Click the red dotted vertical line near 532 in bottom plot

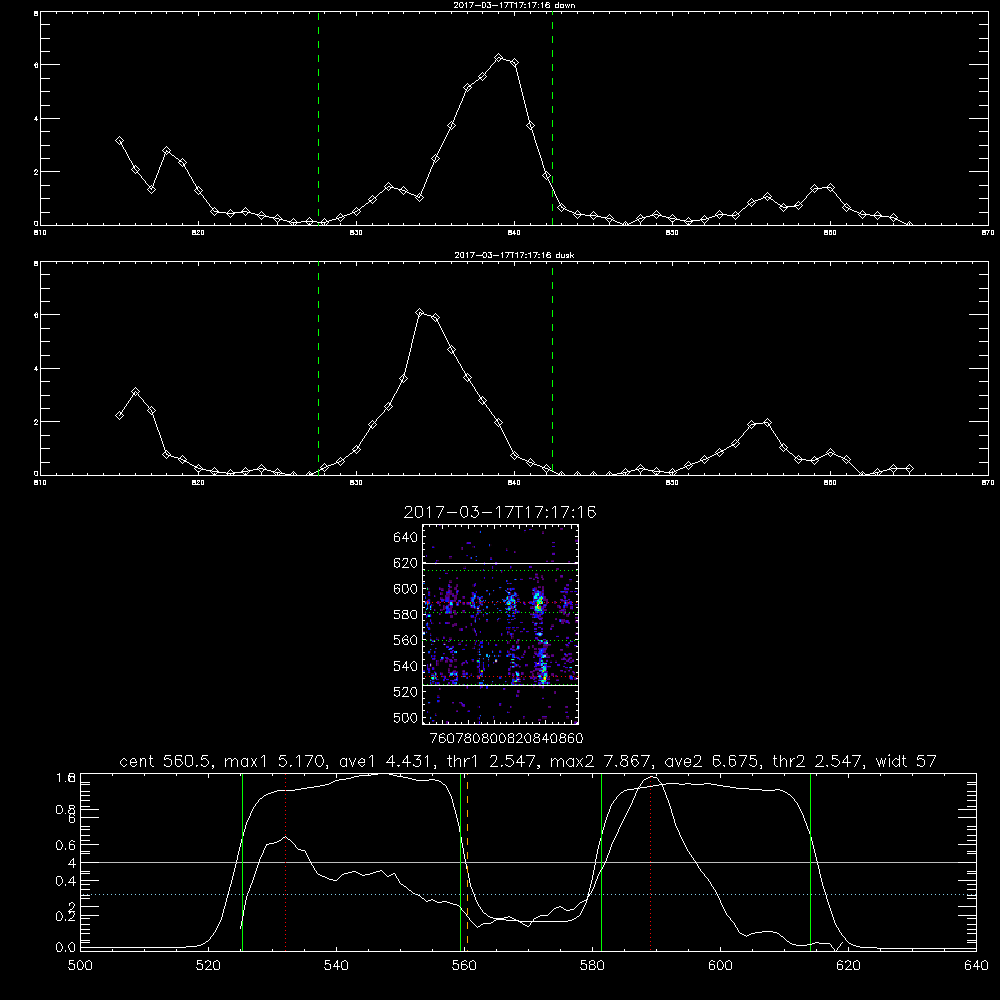285,862
